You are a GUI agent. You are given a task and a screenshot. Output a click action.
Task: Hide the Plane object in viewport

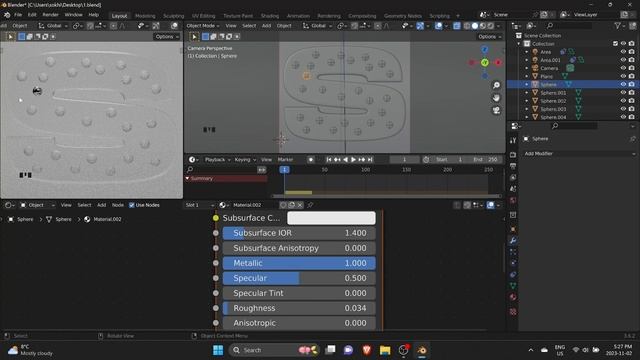tap(623, 76)
